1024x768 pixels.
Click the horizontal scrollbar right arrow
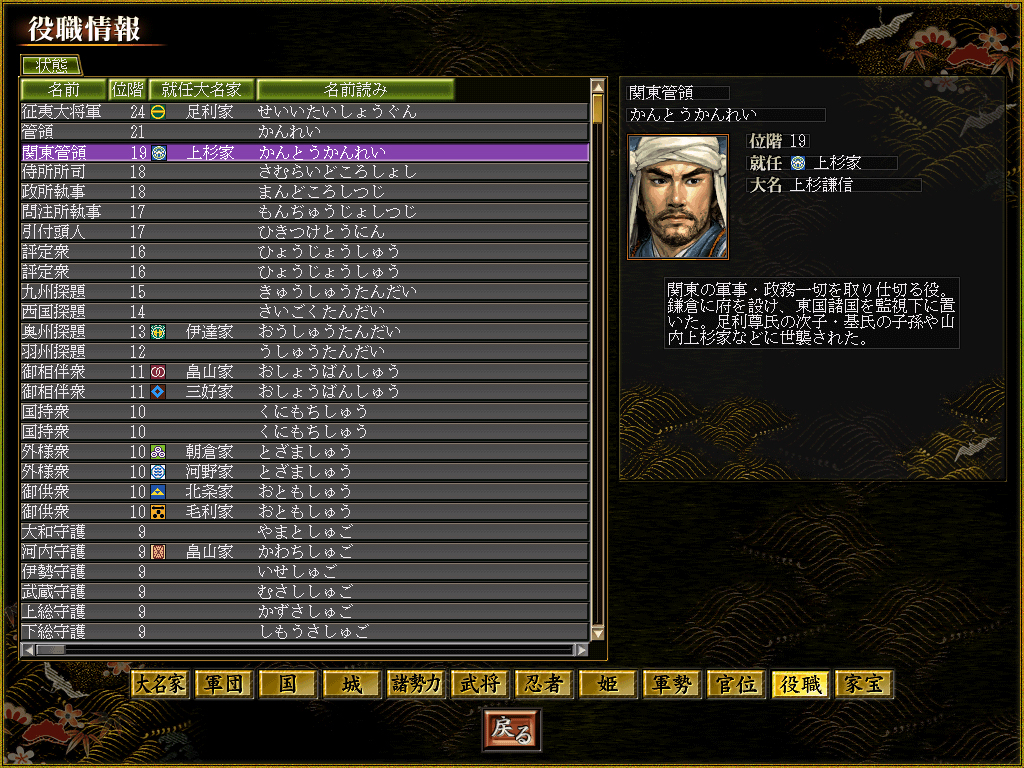pyautogui.click(x=581, y=650)
